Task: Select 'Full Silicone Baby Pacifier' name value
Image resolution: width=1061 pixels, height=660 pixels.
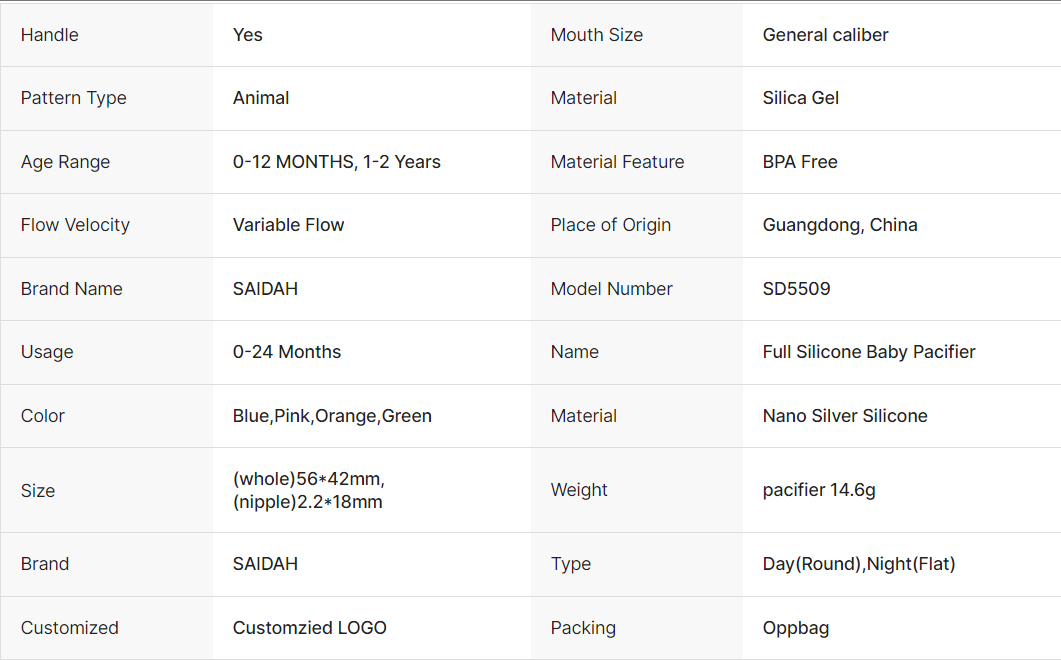Action: (x=869, y=352)
